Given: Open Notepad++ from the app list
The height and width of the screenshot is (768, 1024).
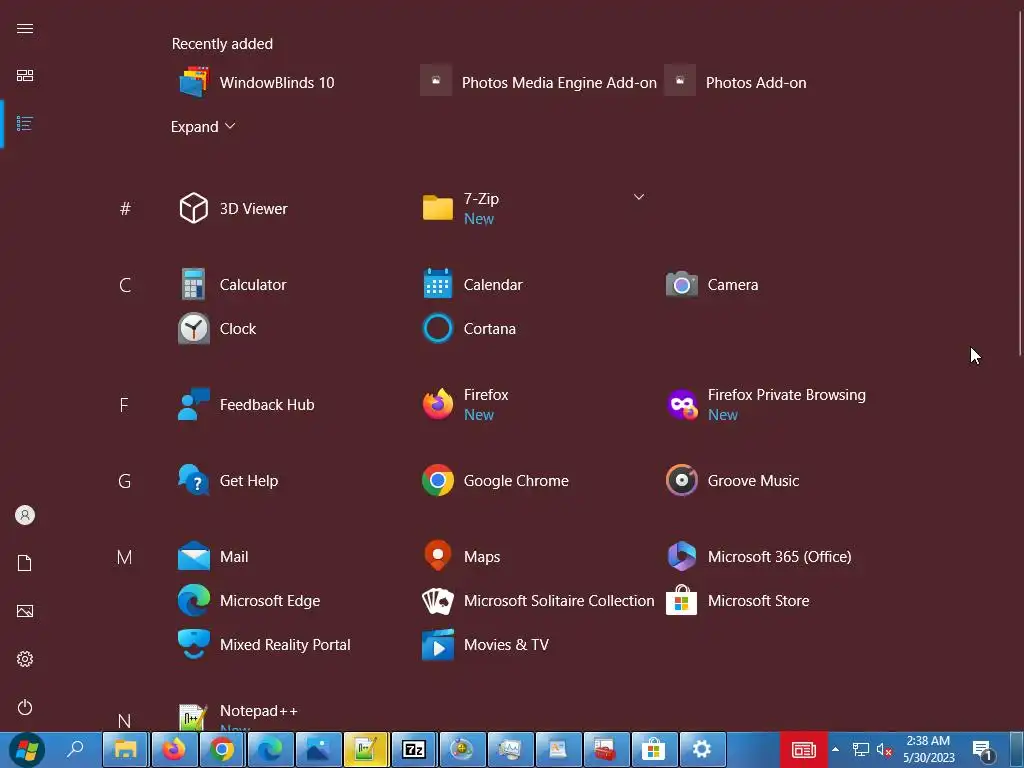Looking at the screenshot, I should (x=239, y=717).
